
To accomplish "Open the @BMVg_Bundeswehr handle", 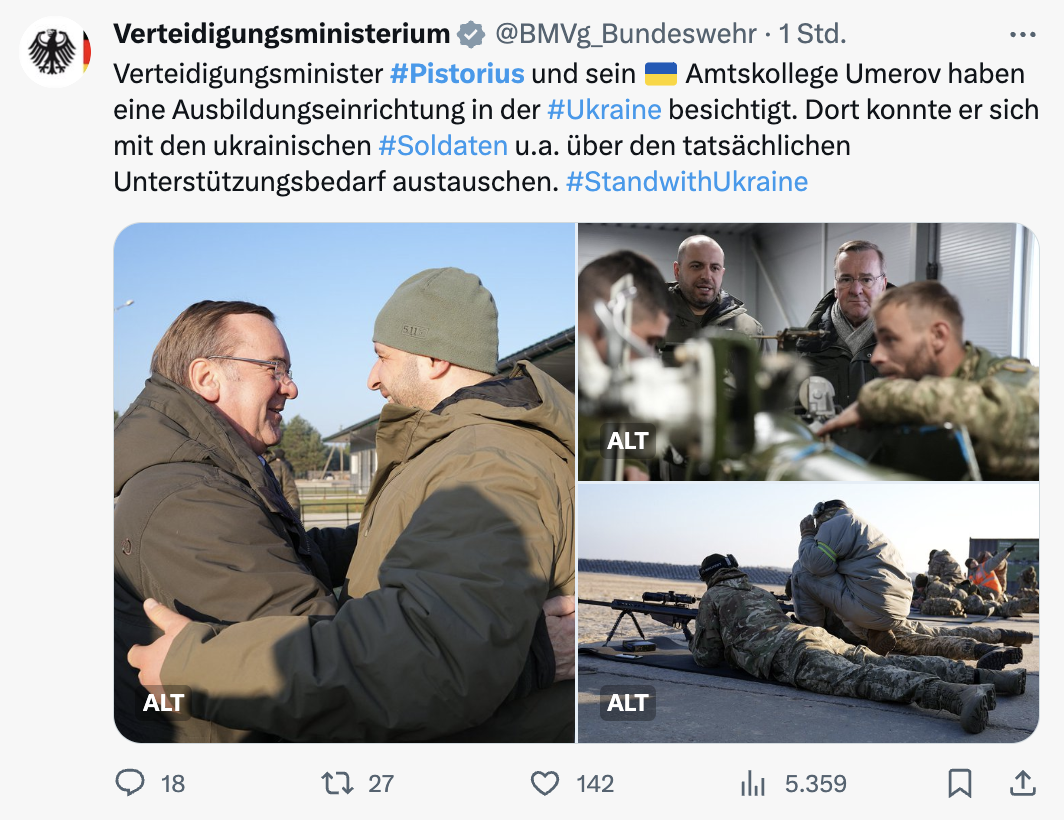I will pos(626,34).
